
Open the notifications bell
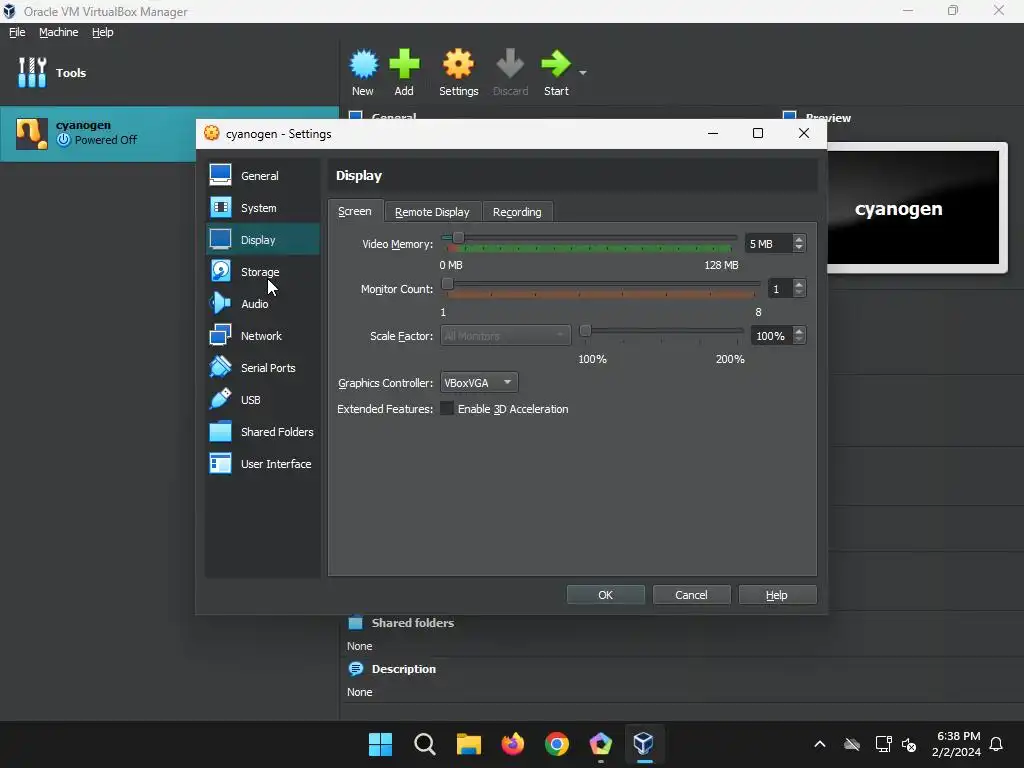(x=997, y=744)
